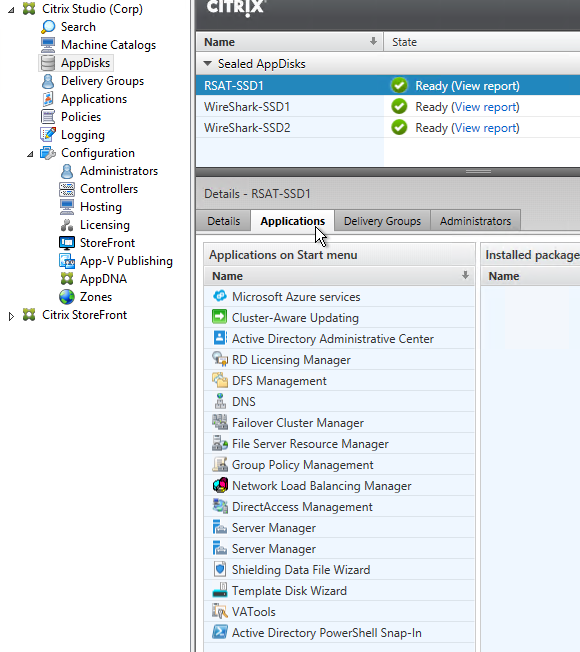Image resolution: width=580 pixels, height=652 pixels.
Task: Select Delivery Groups in the tree
Action: tap(102, 81)
